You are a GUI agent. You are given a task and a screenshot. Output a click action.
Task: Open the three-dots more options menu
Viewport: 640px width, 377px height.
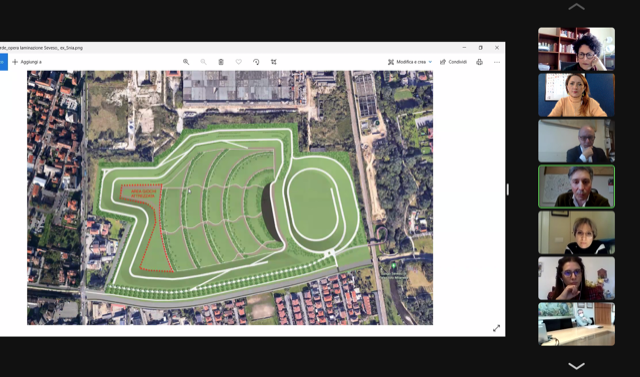tap(497, 62)
